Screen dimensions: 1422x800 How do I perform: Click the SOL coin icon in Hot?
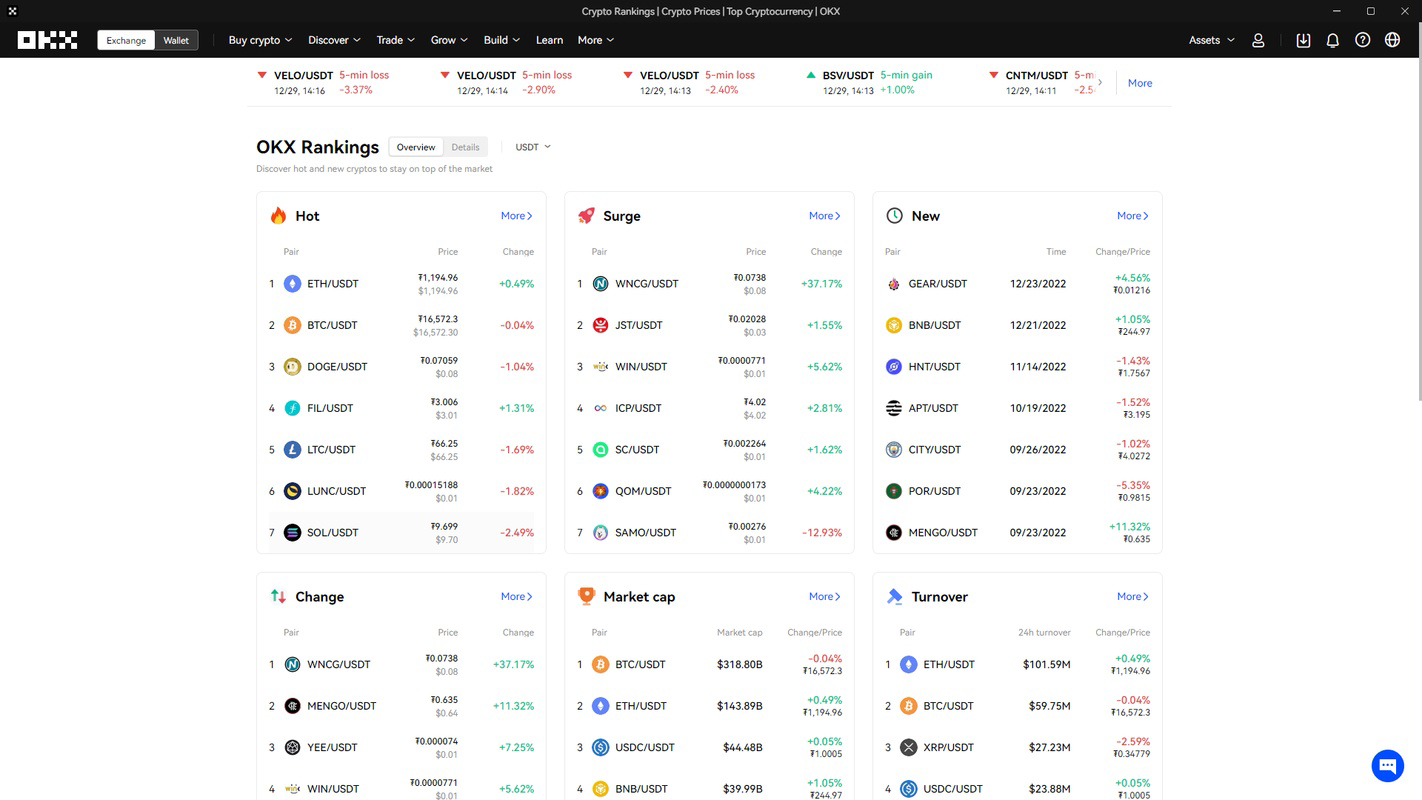coord(292,533)
